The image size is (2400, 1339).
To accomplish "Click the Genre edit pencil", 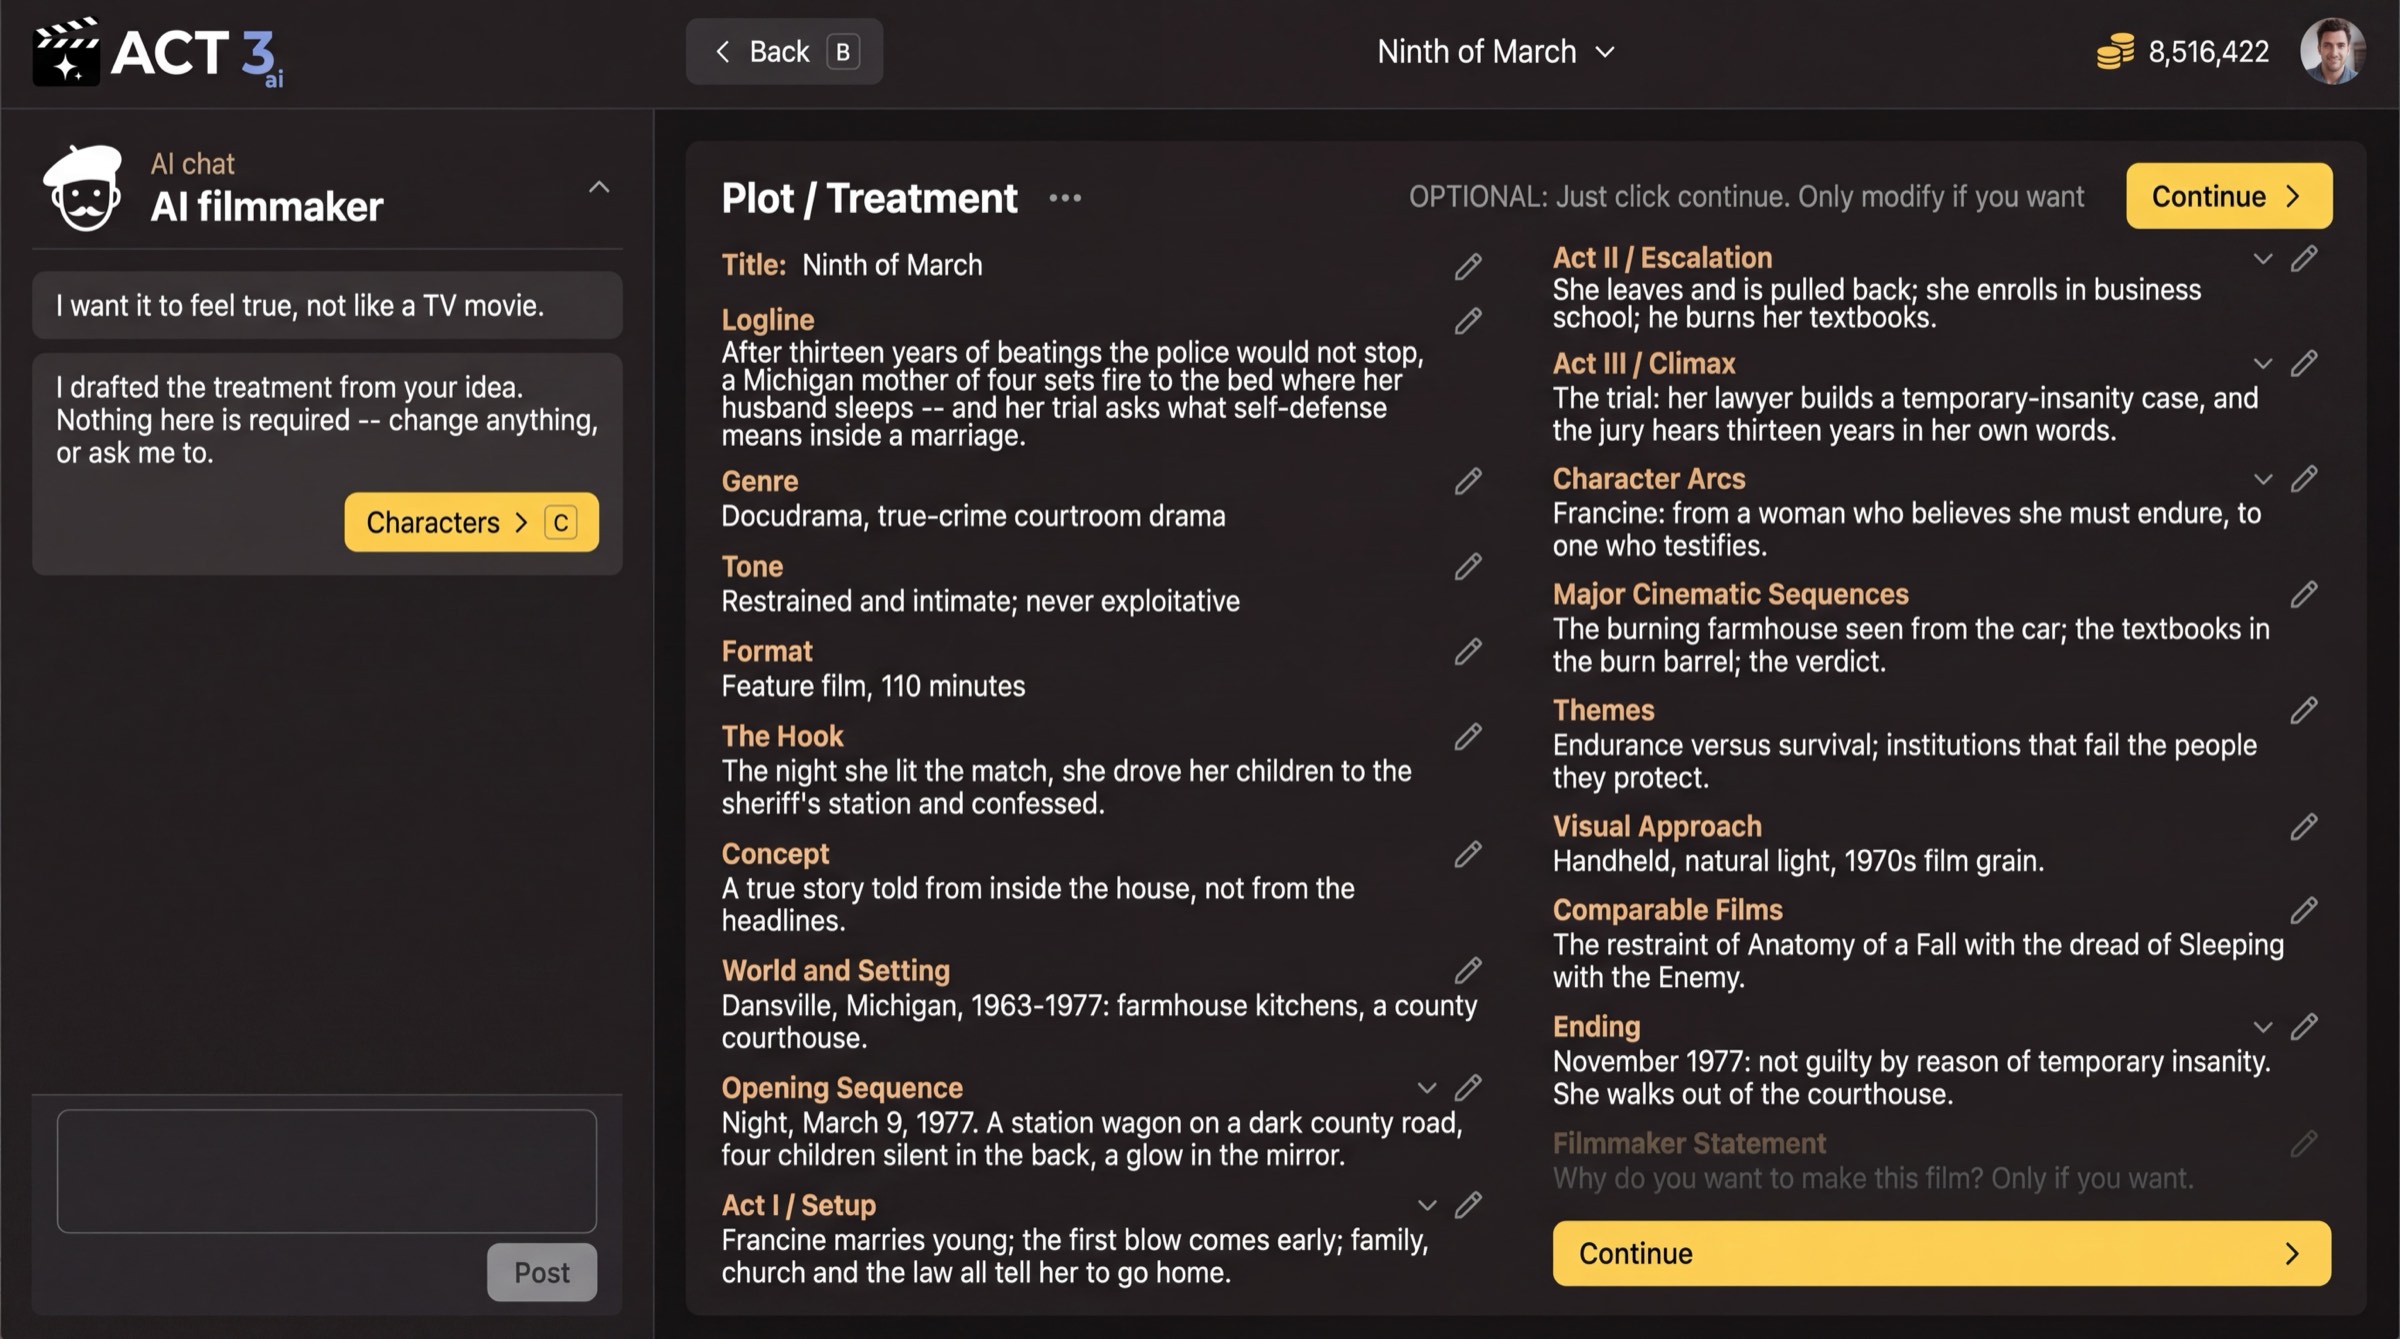I will [1468, 481].
